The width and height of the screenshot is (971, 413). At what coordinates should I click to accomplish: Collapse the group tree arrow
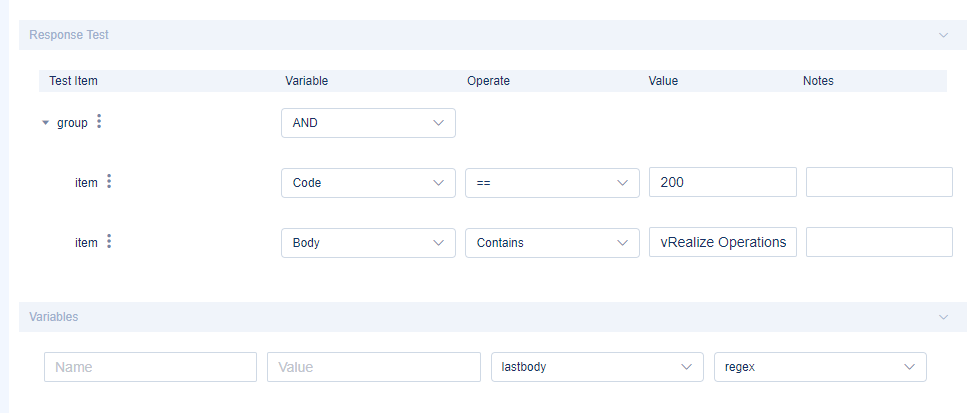45,123
